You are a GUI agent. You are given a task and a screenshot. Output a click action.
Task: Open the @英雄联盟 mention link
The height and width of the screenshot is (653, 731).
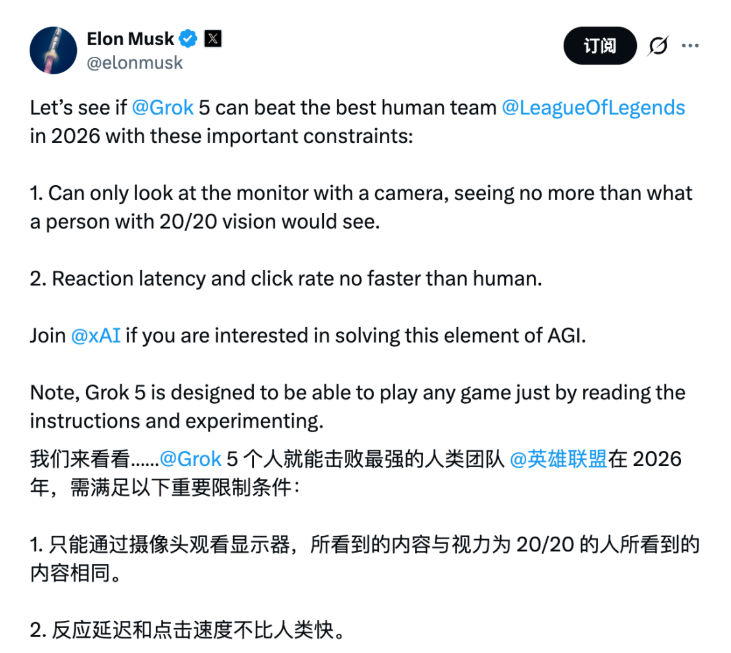pyautogui.click(x=558, y=459)
